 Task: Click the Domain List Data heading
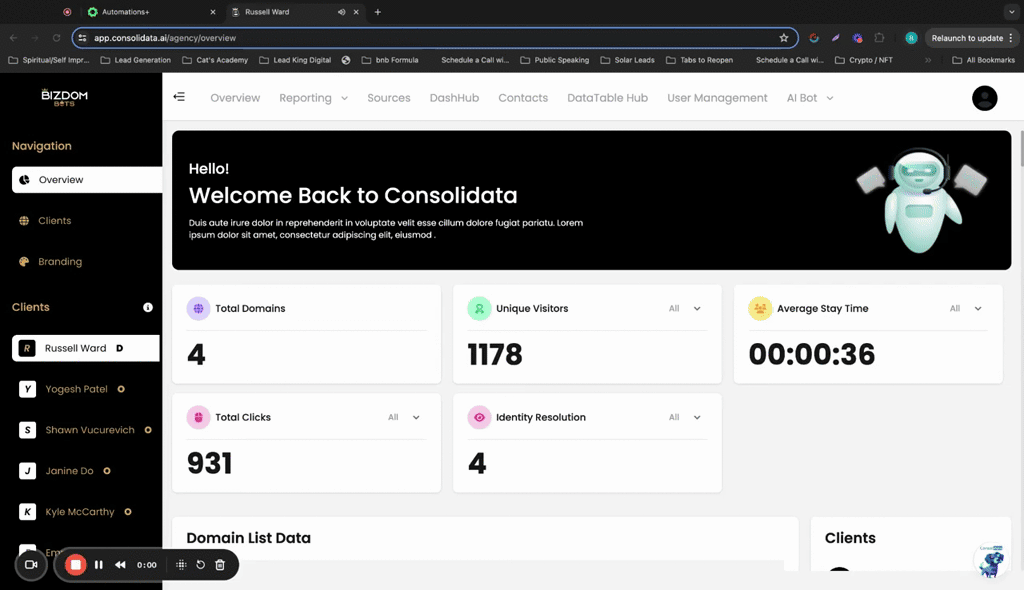click(x=248, y=538)
